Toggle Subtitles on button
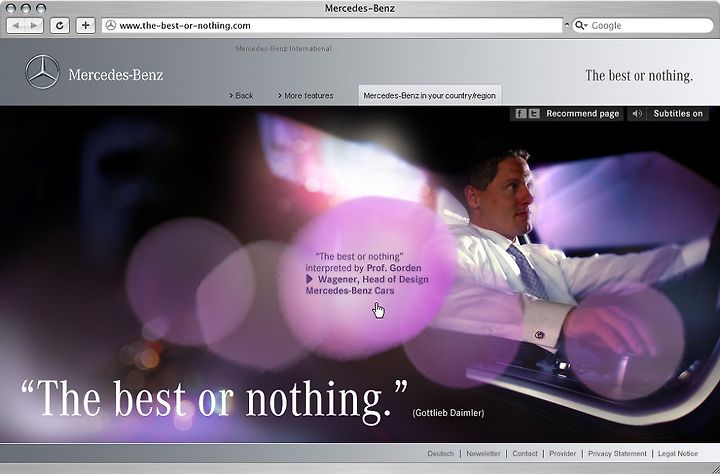 678,113
